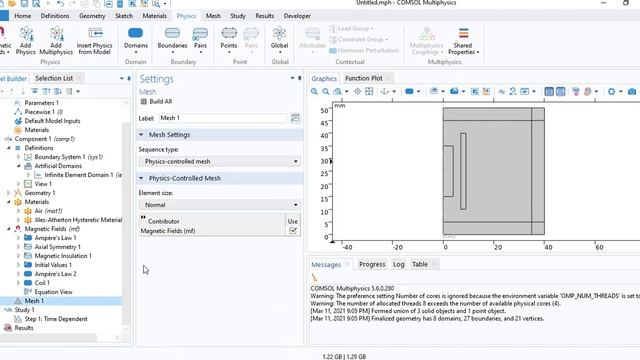Click Build All in Settings
640x360 pixels.
(x=156, y=101)
